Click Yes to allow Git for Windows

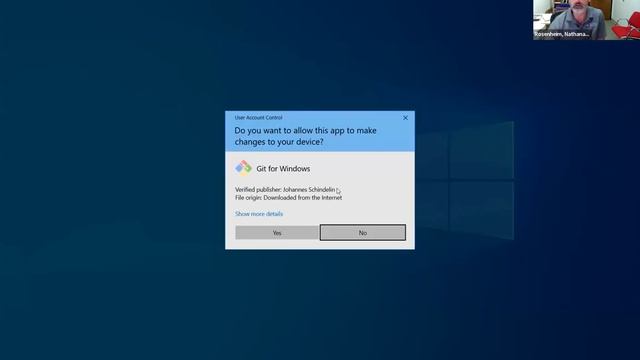pyautogui.click(x=277, y=233)
